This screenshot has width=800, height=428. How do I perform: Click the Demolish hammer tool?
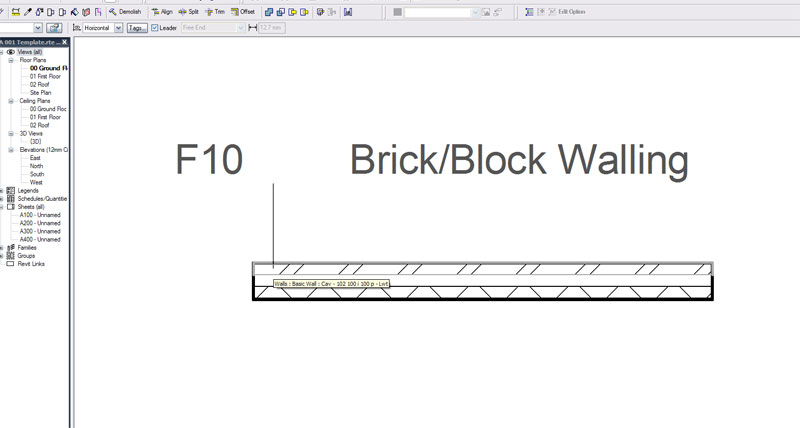pyautogui.click(x=125, y=12)
